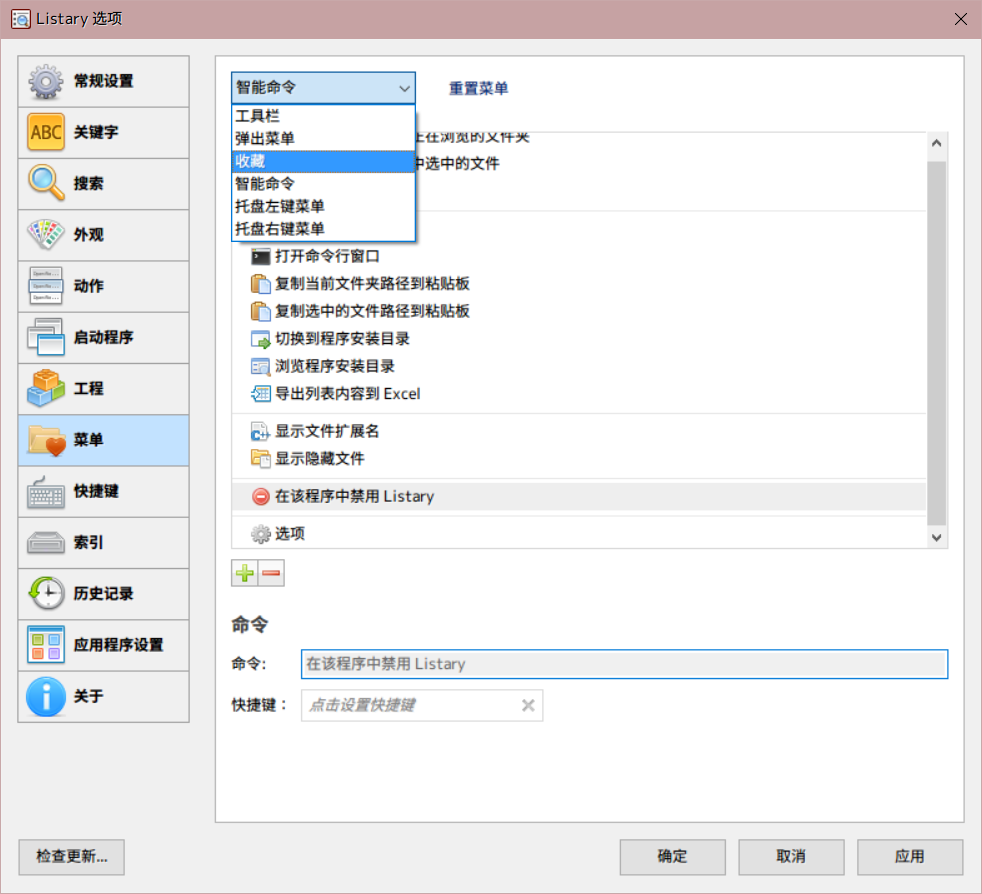
Task: Click the icon beside 显示文件扩展名
Action: [261, 432]
